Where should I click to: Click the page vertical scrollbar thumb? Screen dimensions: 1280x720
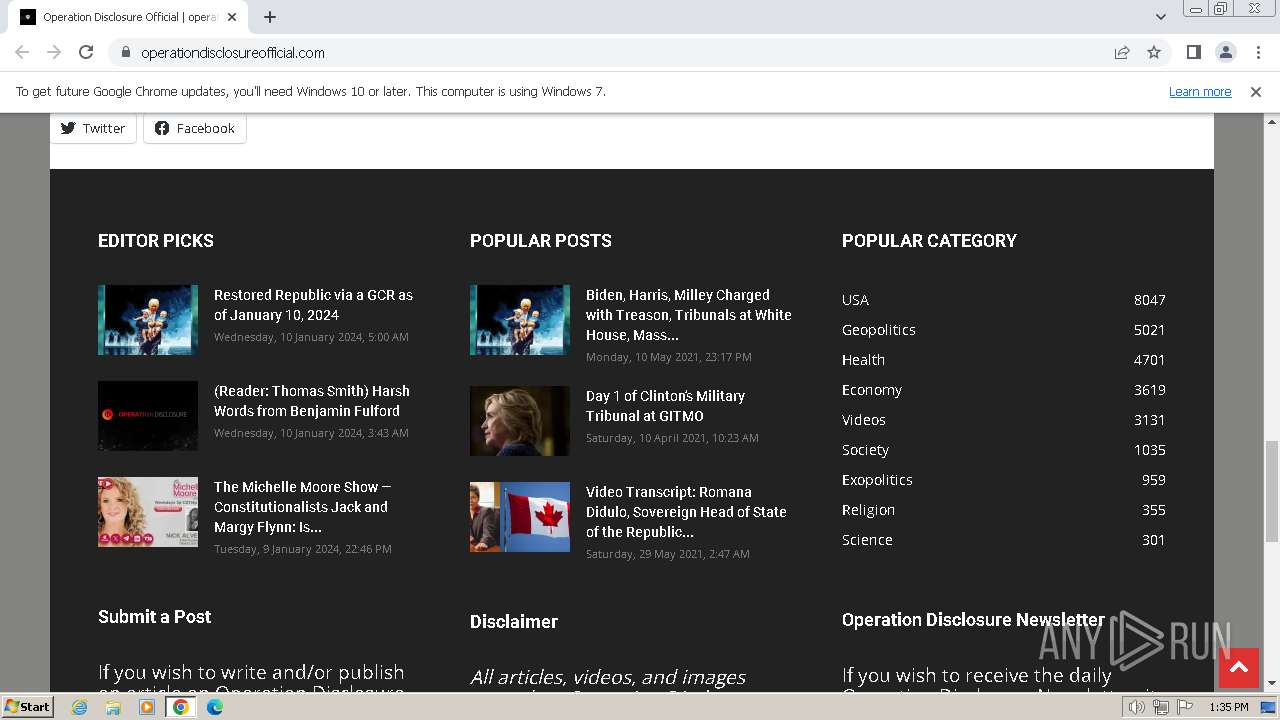(x=1271, y=490)
